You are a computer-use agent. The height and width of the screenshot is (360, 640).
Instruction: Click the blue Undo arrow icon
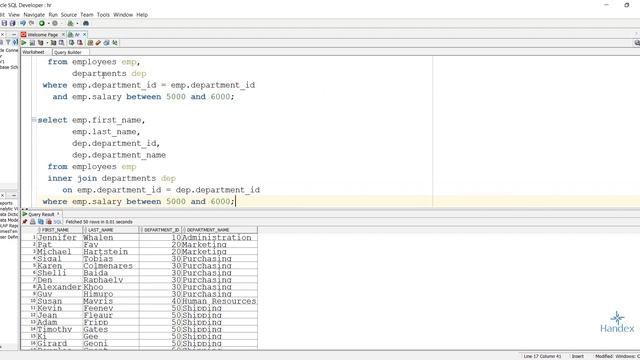tap(23, 23)
